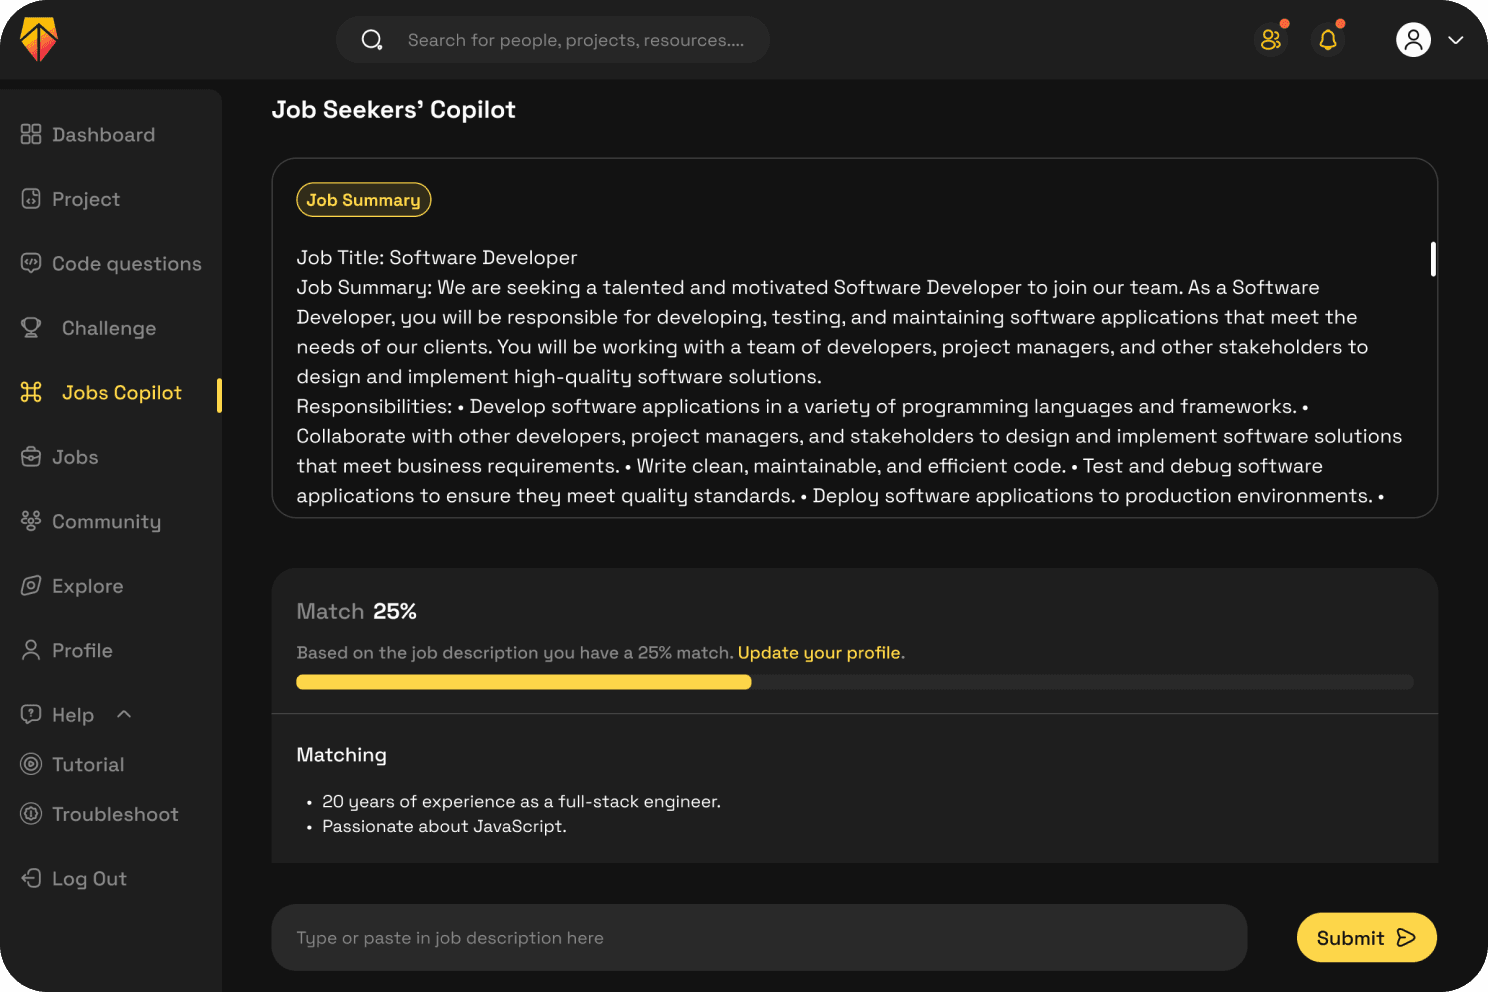Open Code questions from the sidebar icon
Viewport: 1488px width, 992px height.
coord(30,263)
